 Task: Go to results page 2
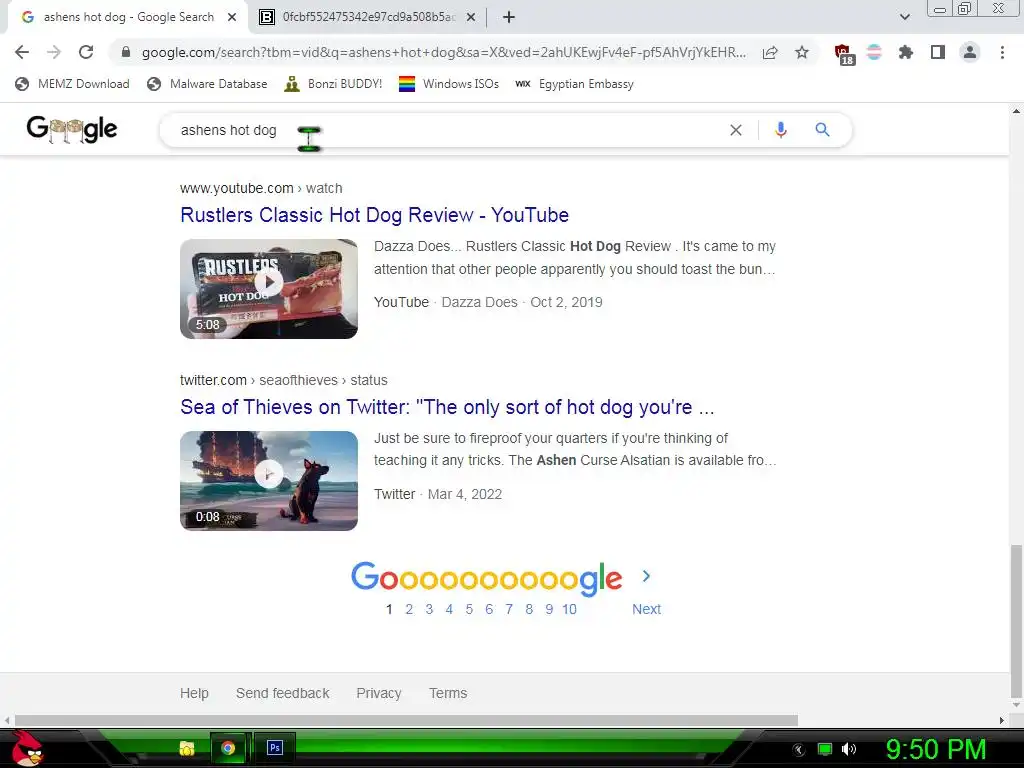[x=409, y=609]
